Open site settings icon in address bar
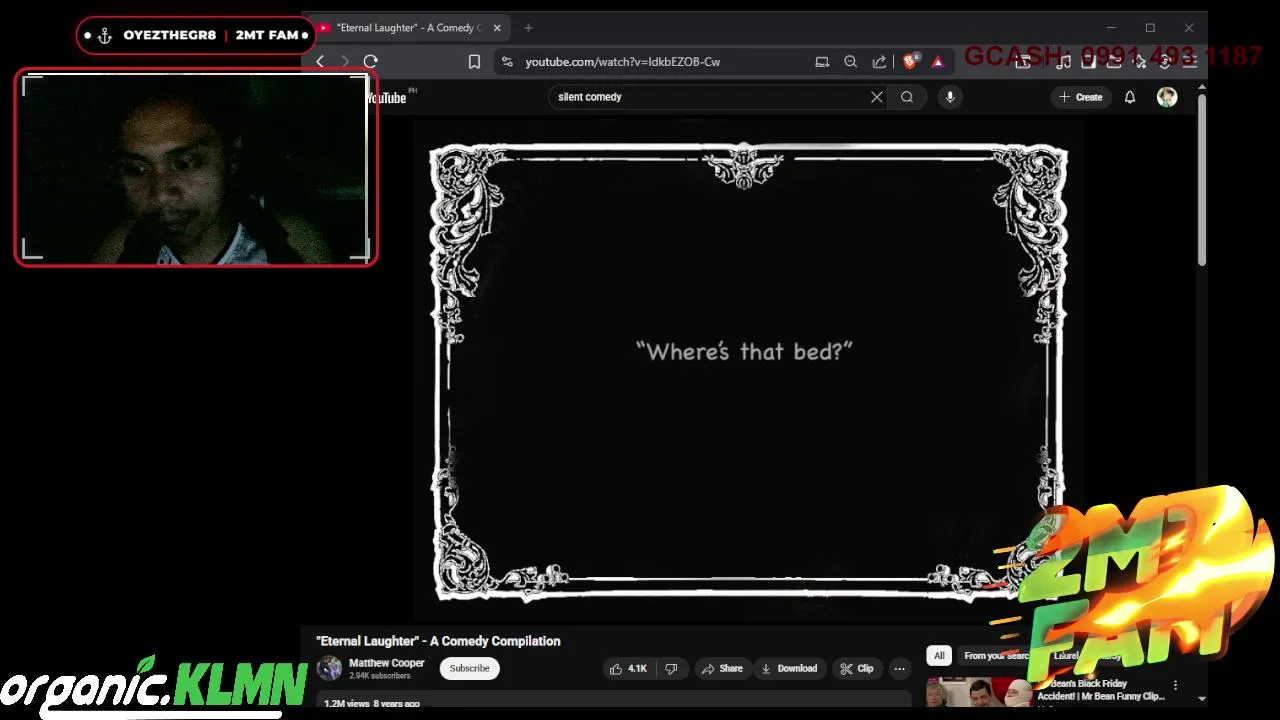Image resolution: width=1280 pixels, height=720 pixels. [507, 62]
